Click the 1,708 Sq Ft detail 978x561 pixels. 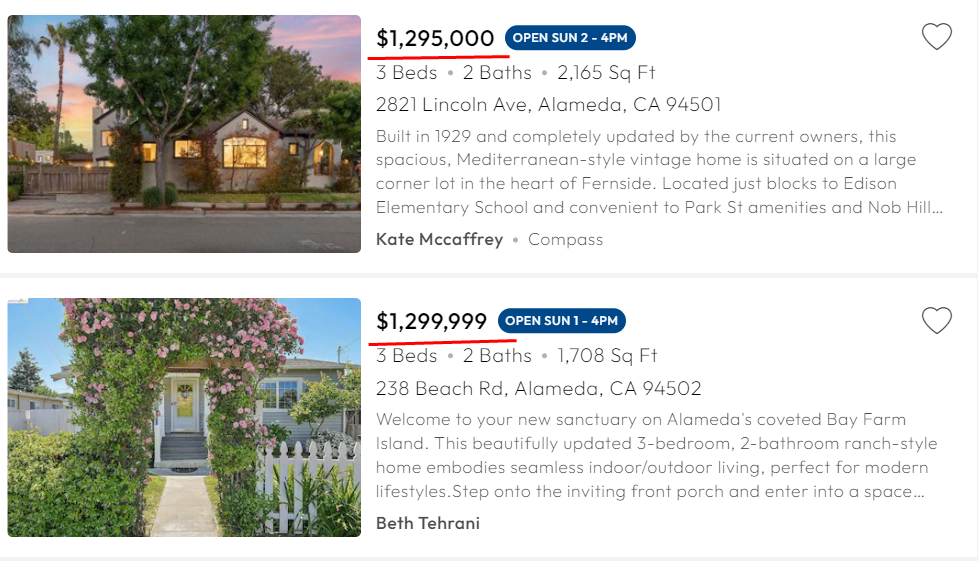(x=607, y=356)
